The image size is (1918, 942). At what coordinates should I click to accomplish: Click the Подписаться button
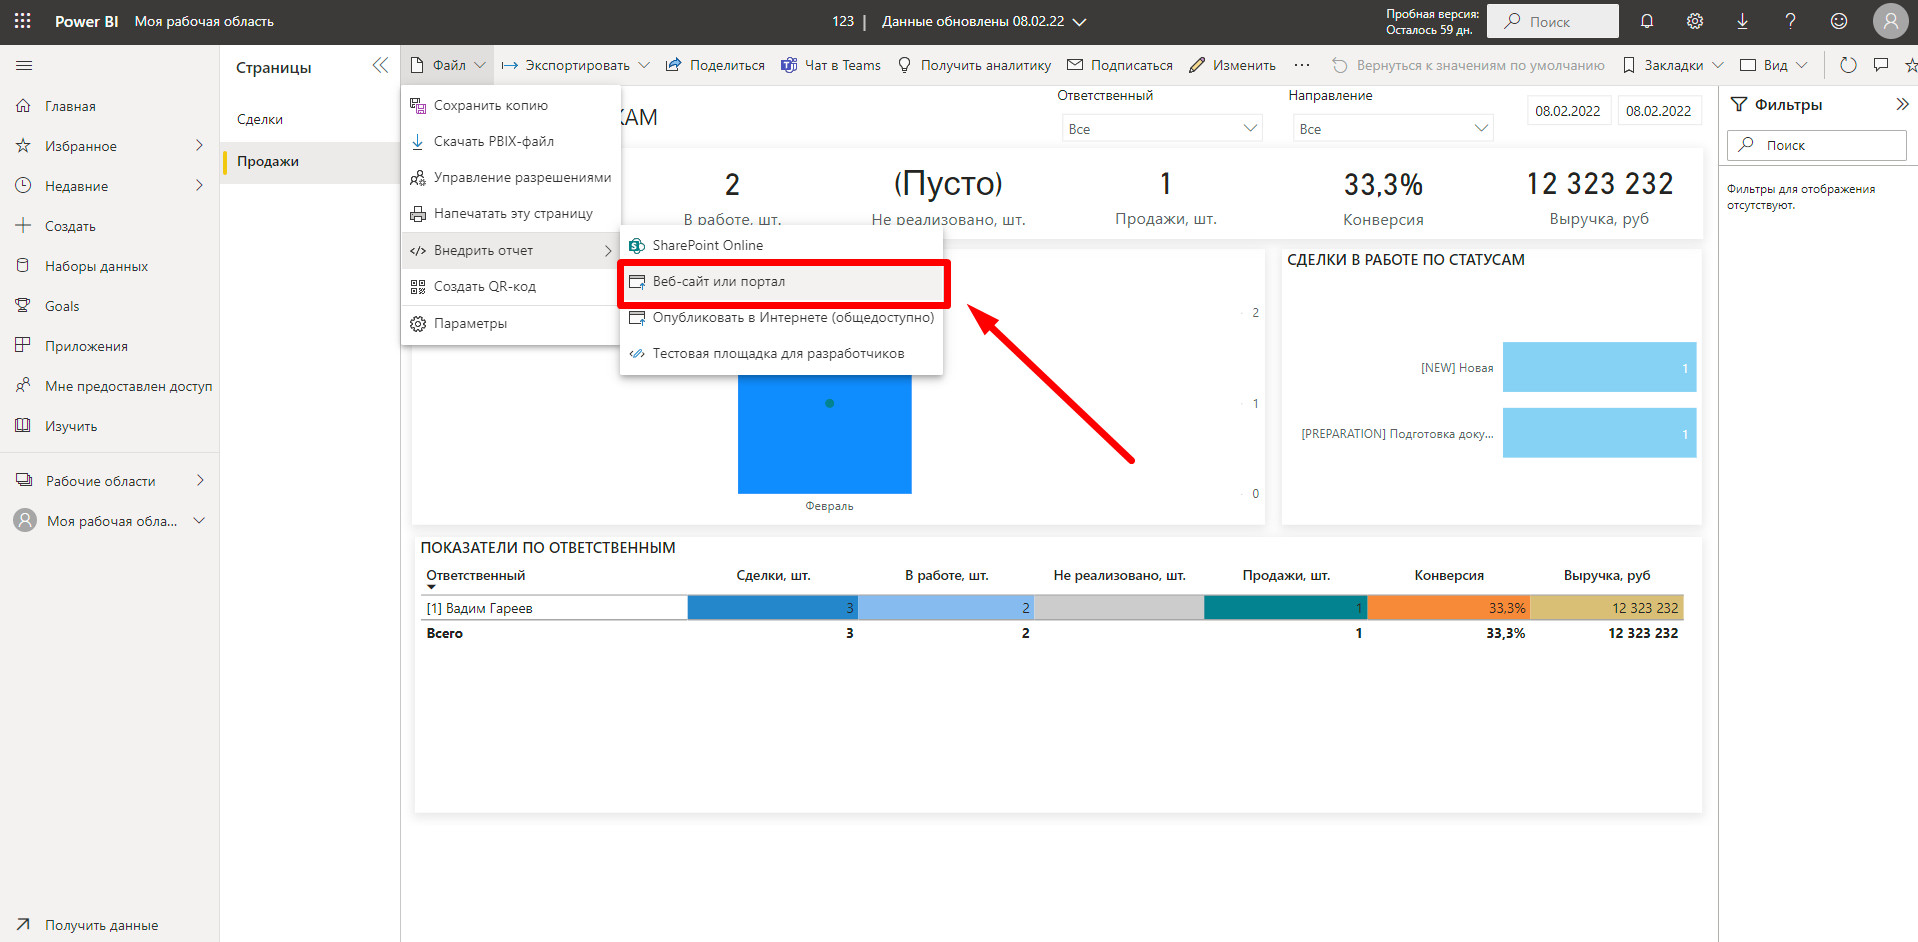(1120, 65)
